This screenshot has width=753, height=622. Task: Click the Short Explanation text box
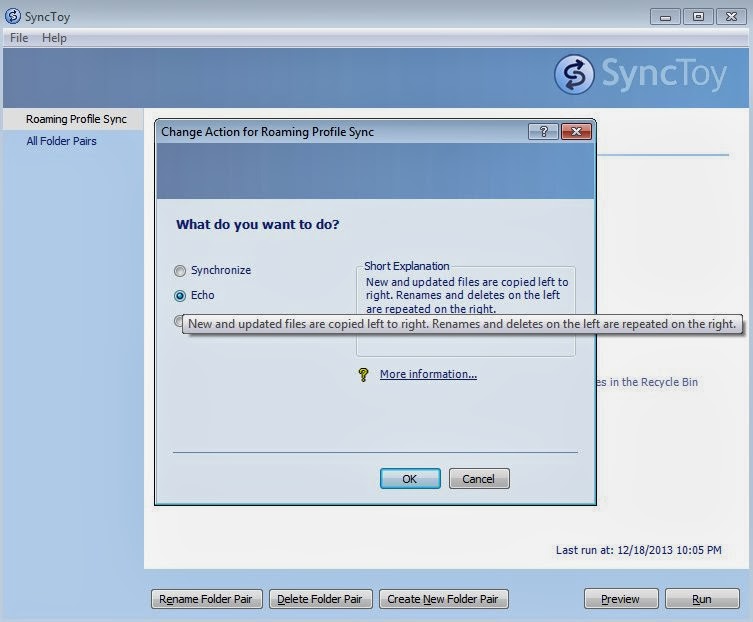click(465, 311)
